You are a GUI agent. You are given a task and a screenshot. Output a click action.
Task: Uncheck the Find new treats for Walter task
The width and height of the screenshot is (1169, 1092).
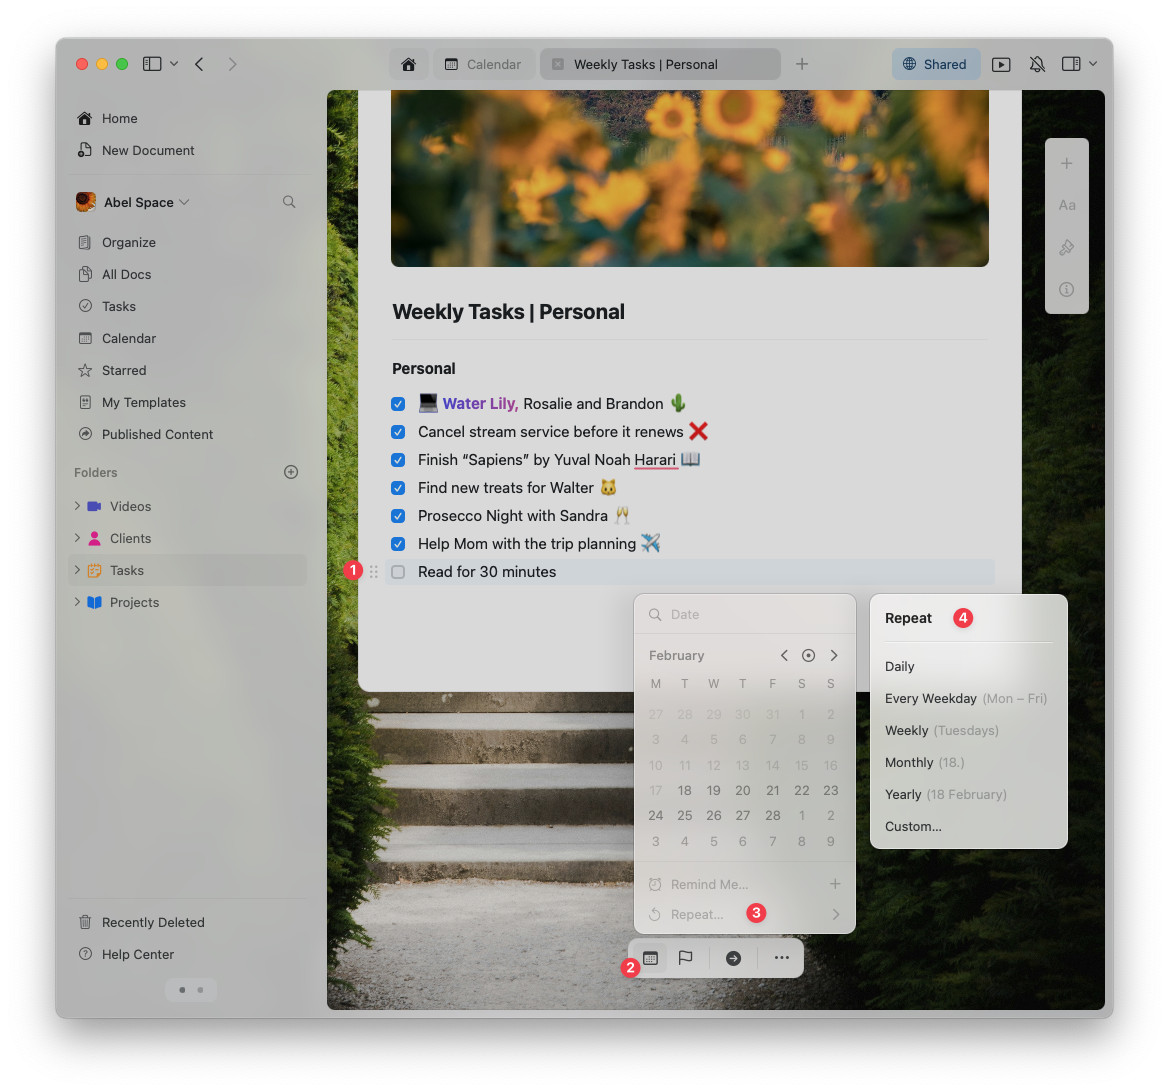click(x=398, y=487)
